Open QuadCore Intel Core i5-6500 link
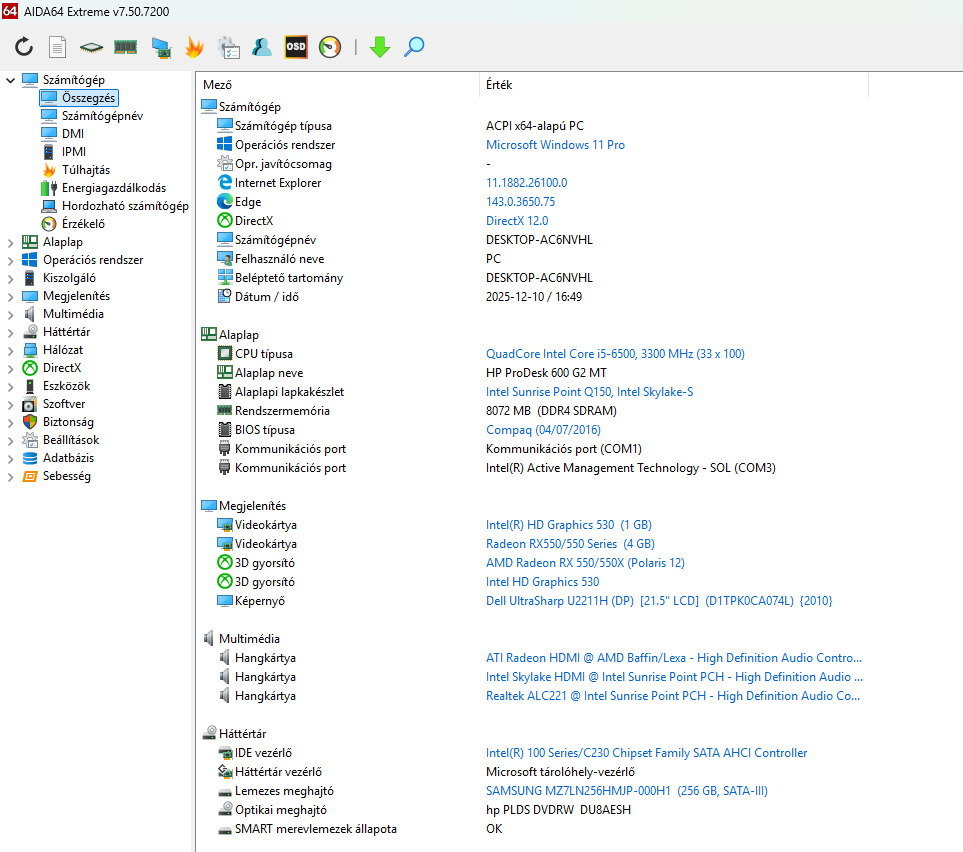Image resolution: width=963 pixels, height=852 pixels. pyautogui.click(x=615, y=354)
